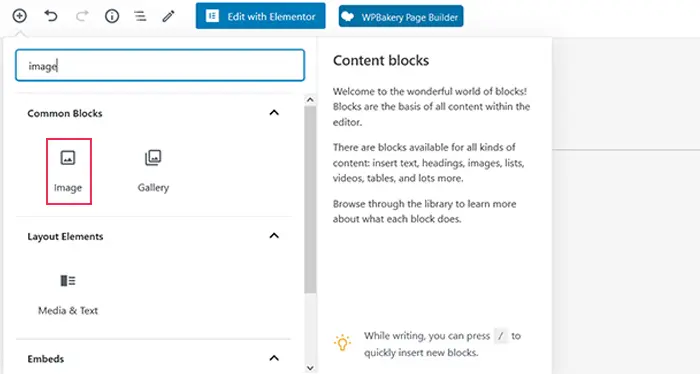
Task: Click the slash shortcut key hint
Action: click(500, 336)
